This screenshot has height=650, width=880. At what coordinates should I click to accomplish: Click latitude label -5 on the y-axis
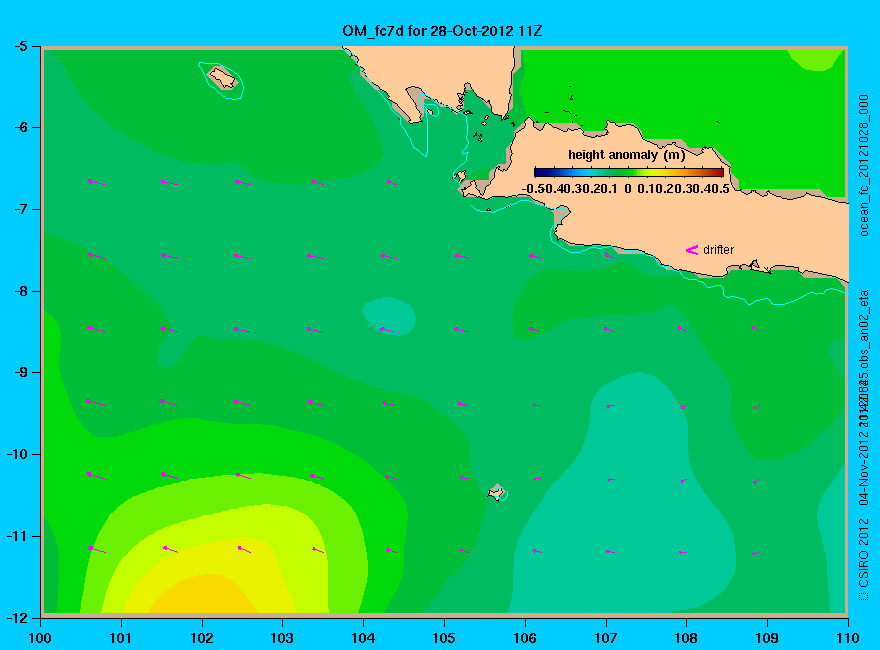pos(20,46)
